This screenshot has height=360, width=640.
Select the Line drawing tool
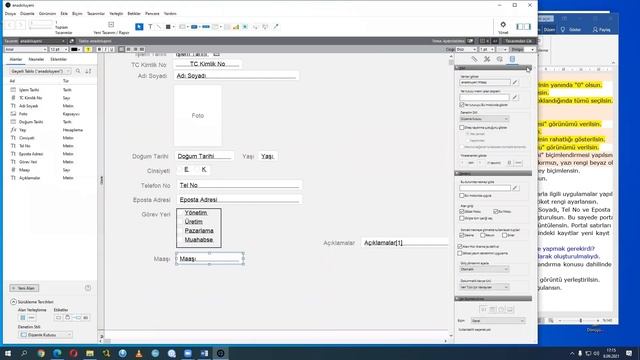click(159, 27)
